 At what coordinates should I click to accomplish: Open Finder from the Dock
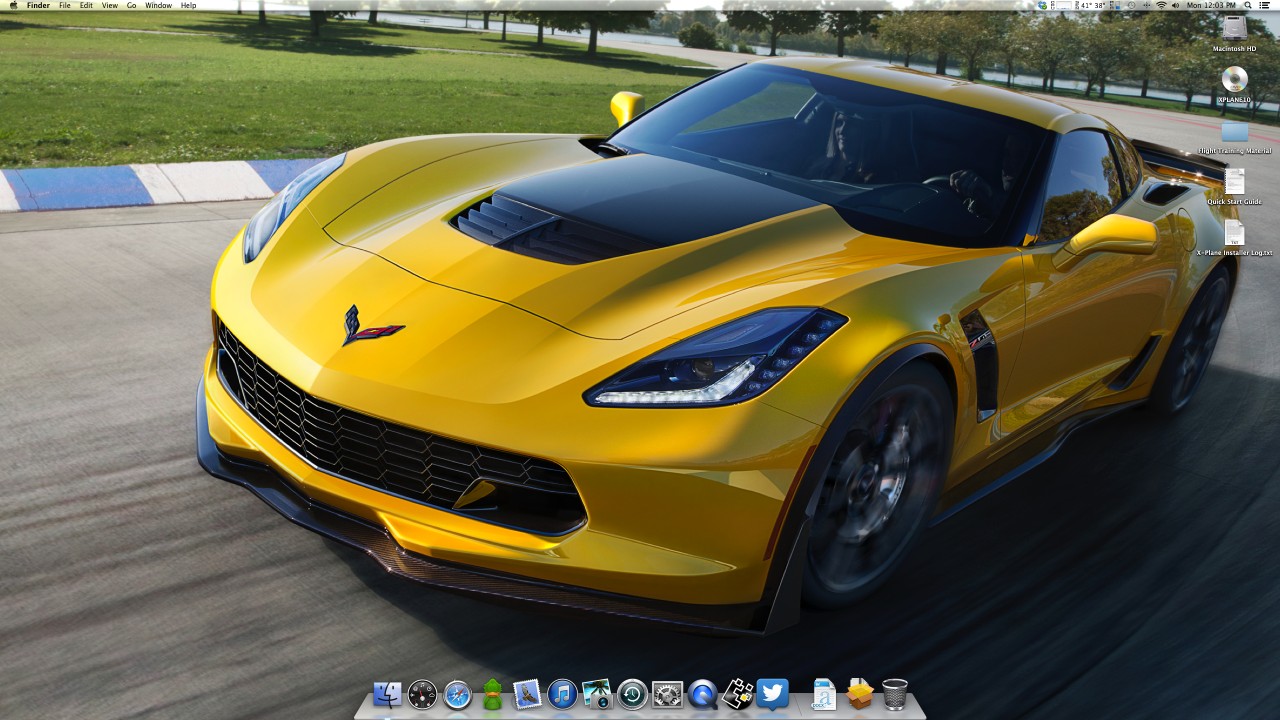point(387,694)
